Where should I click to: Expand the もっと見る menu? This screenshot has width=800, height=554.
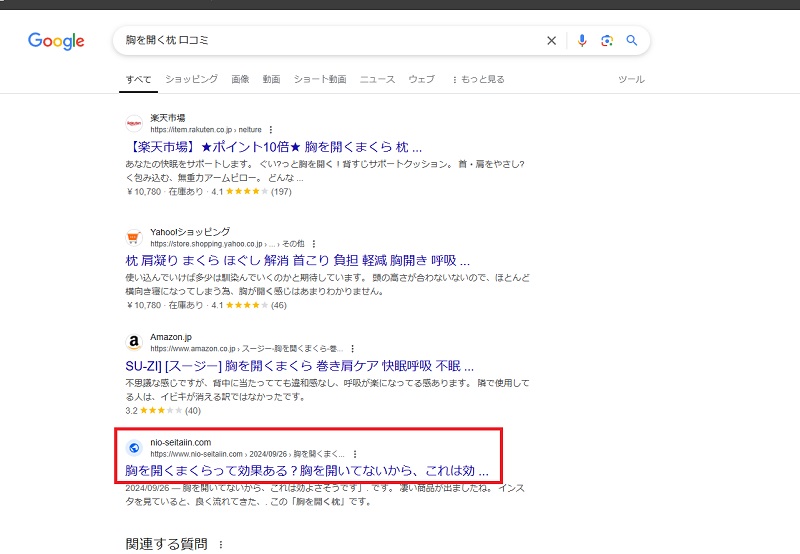point(478,79)
